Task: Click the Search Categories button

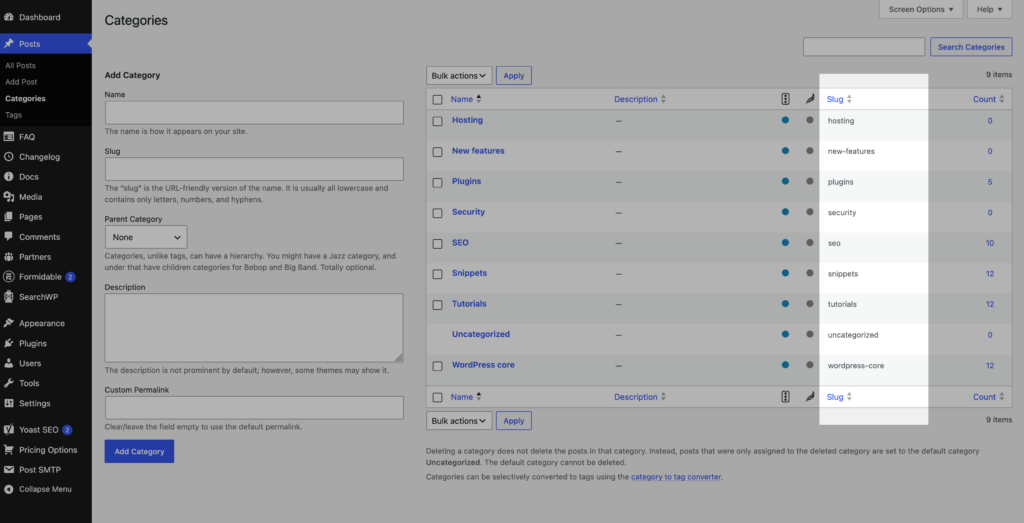Action: [971, 47]
